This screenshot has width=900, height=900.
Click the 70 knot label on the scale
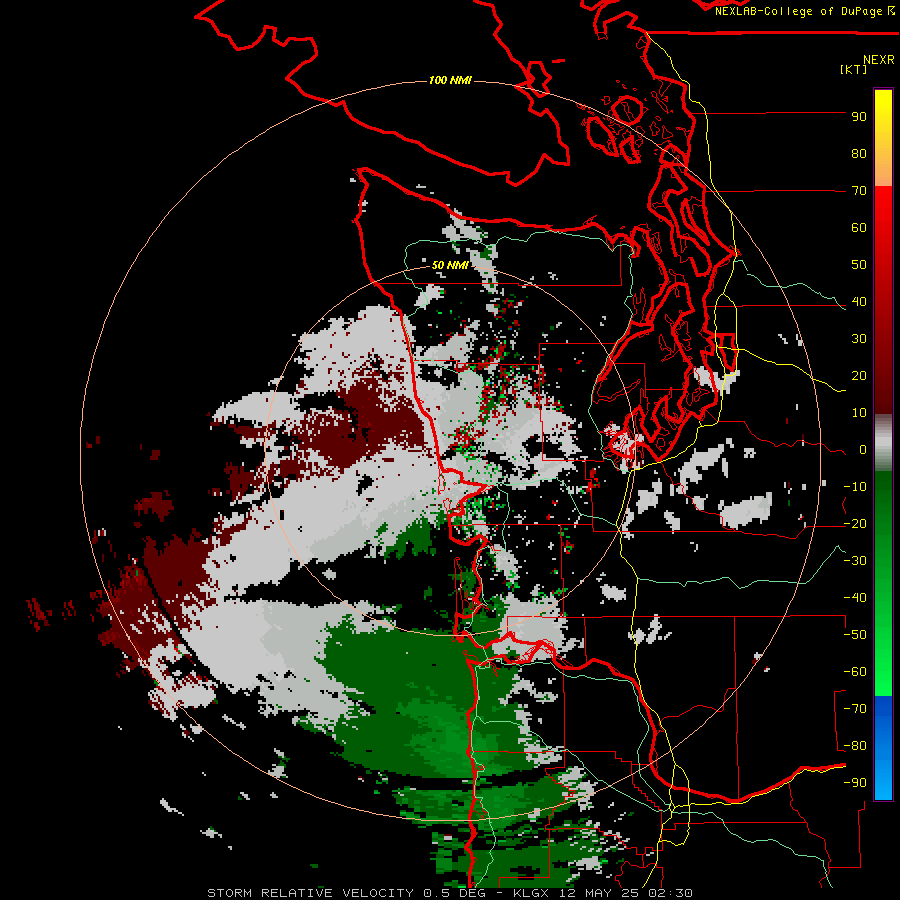[x=859, y=191]
